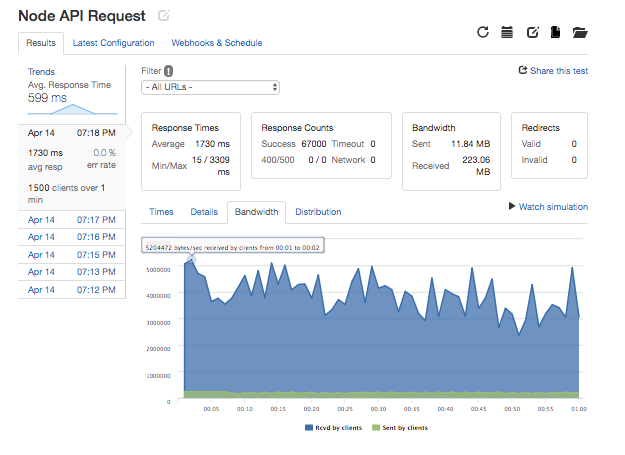Click the play icon for simulation
Screen dimensions: 625x455
pos(512,206)
